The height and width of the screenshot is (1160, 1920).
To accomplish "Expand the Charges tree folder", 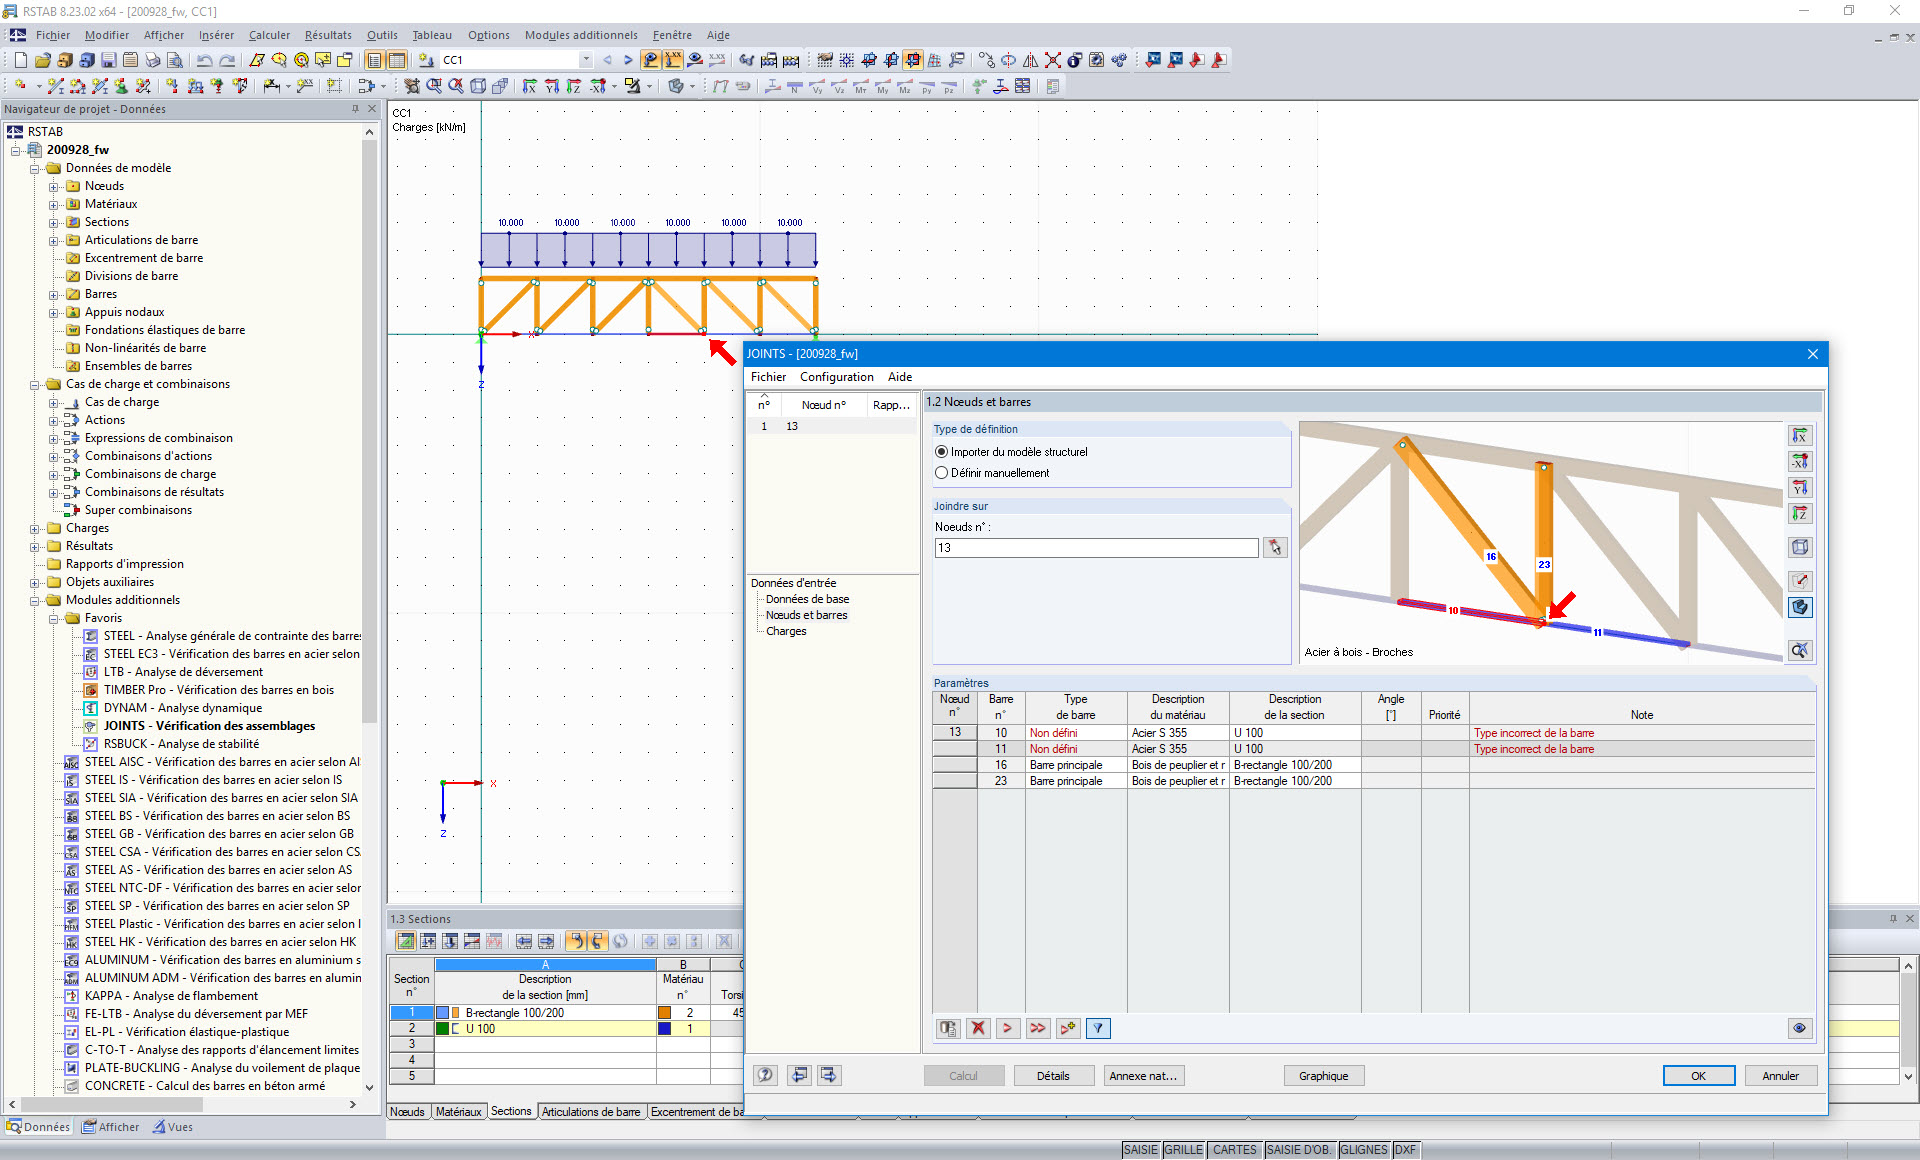I will 35,528.
